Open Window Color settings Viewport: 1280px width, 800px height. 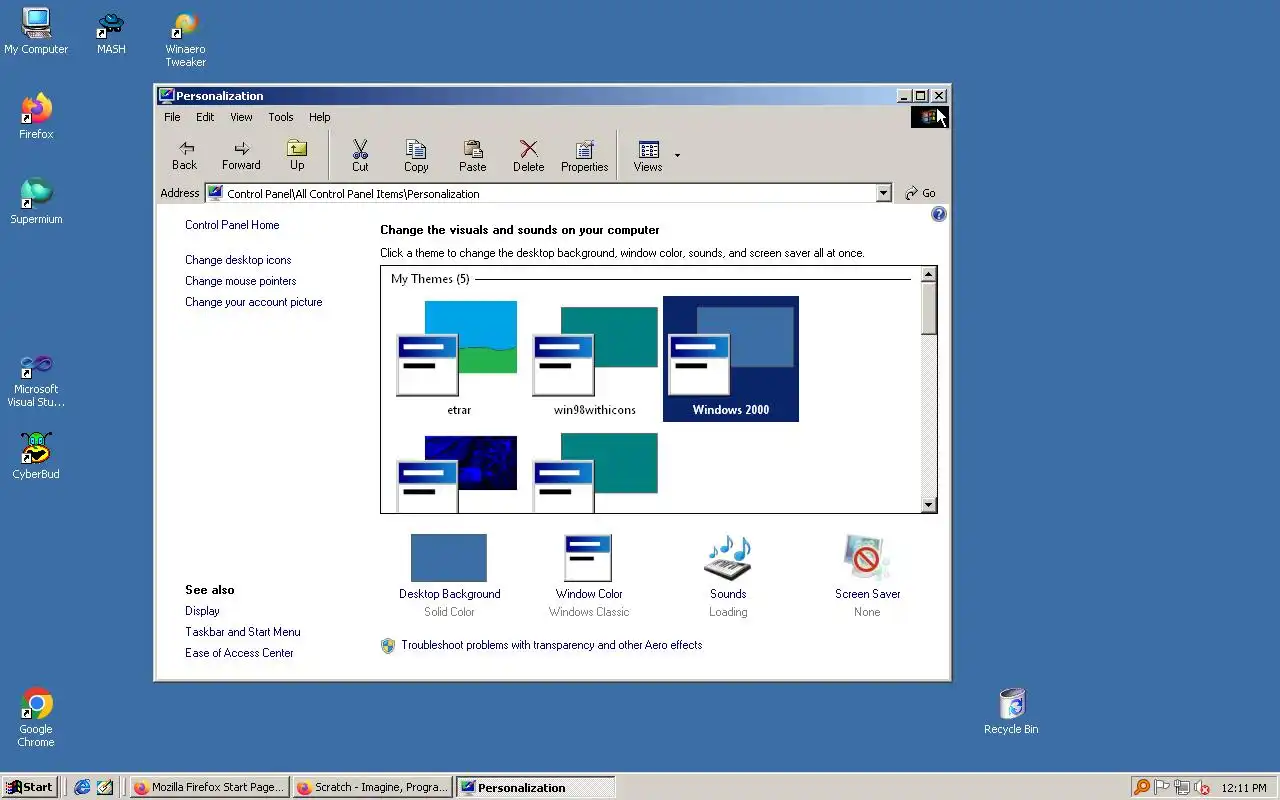588,575
